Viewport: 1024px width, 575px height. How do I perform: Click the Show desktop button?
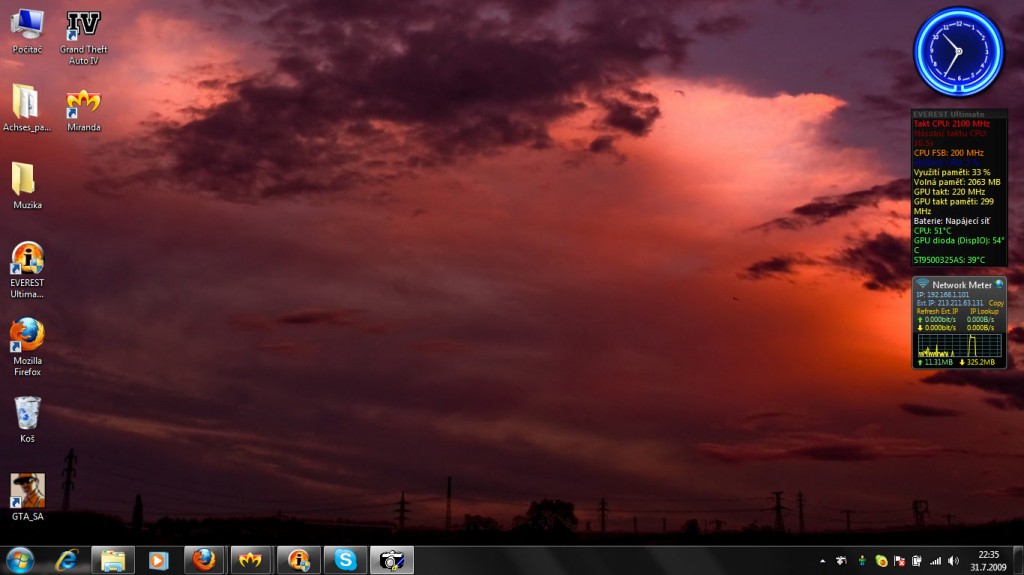pyautogui.click(x=1018, y=561)
